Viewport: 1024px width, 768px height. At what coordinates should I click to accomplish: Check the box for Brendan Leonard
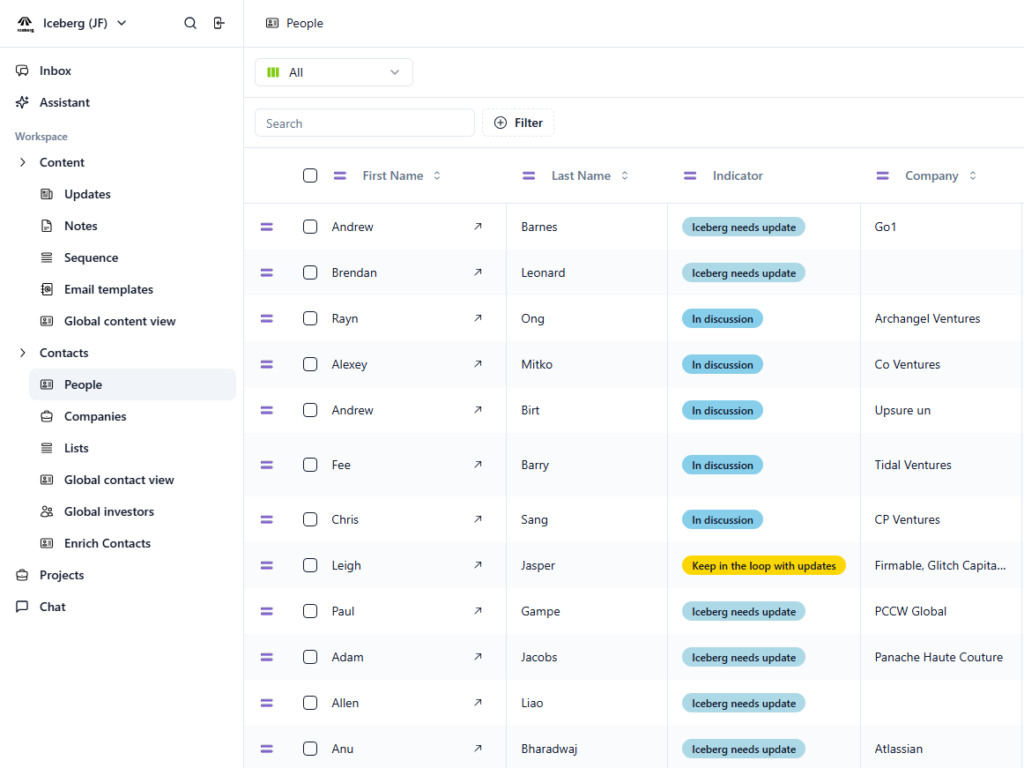pos(310,273)
